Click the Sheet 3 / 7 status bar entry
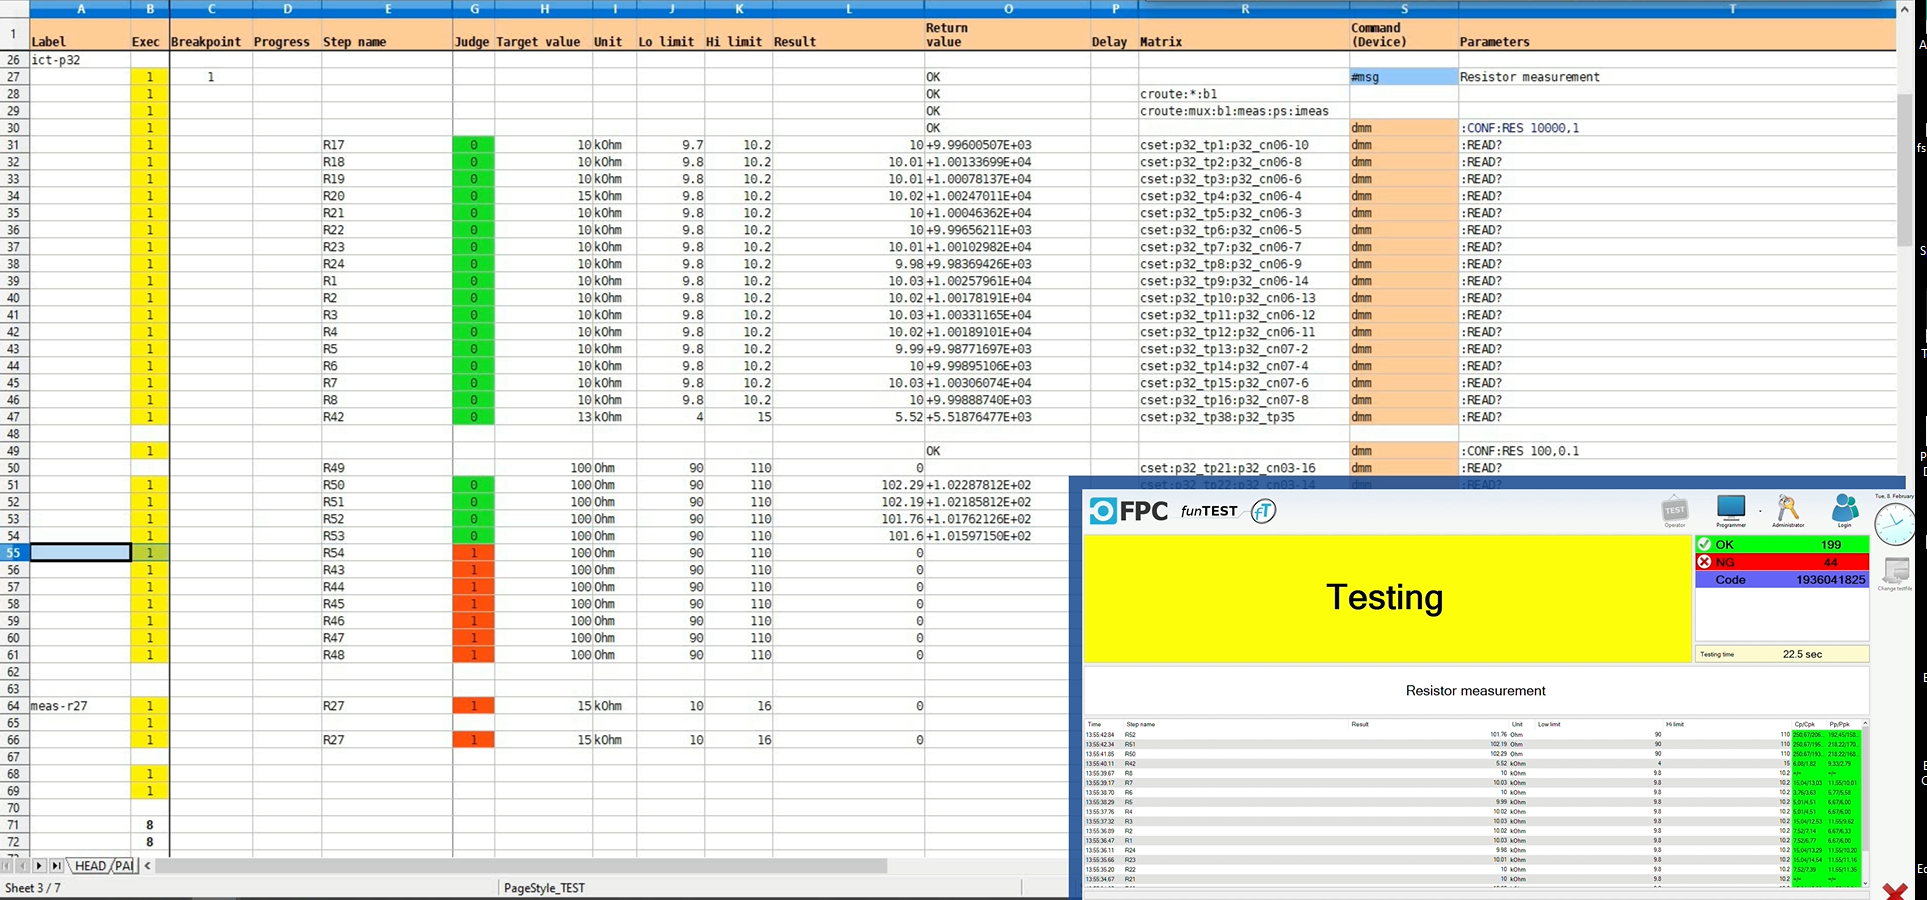The height and width of the screenshot is (900, 1927). 33,888
